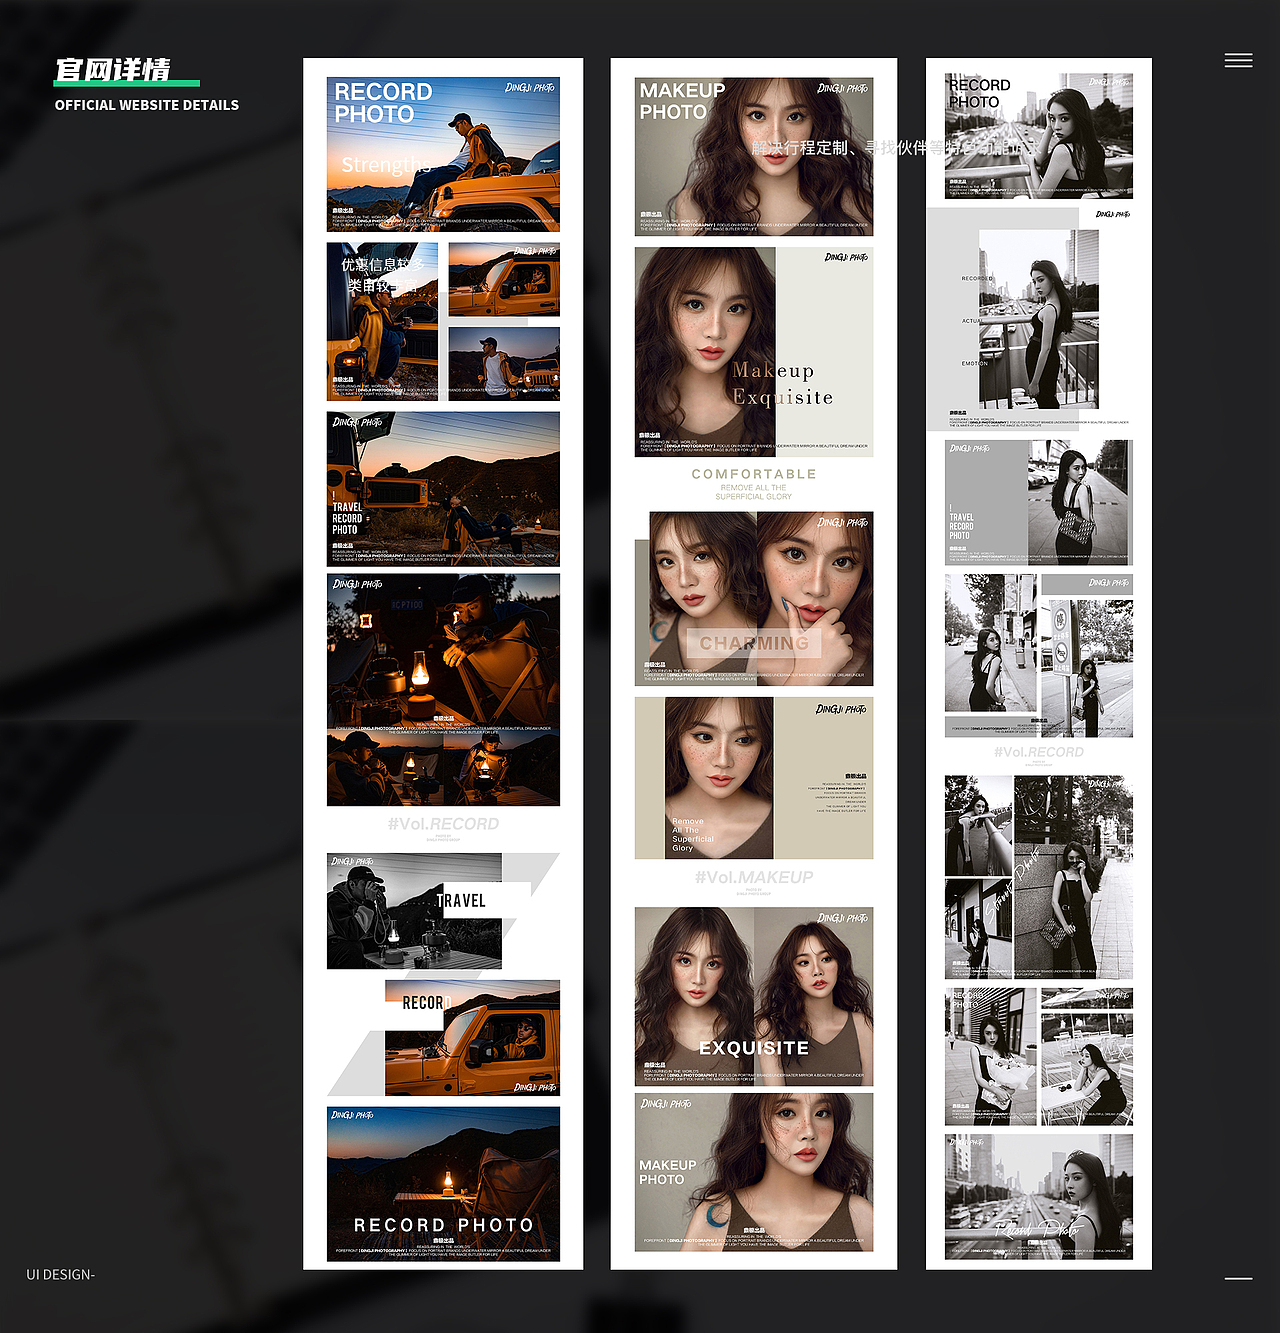Open the Remove All The Superficial Glory card

pos(754,778)
